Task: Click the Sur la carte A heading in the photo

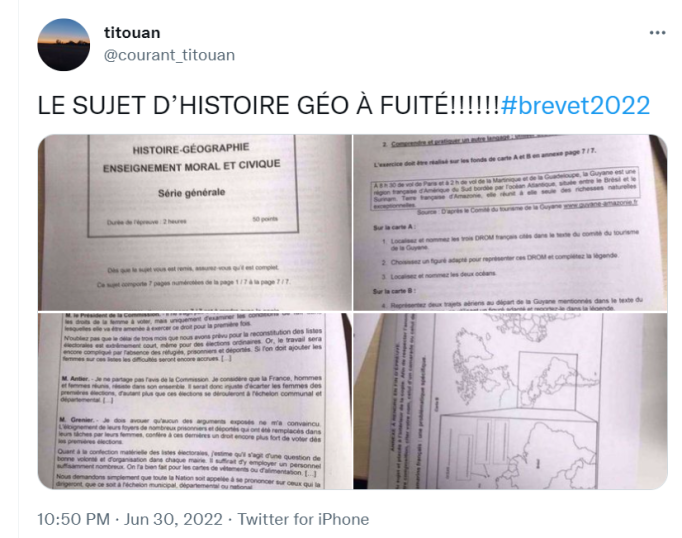Action: pyautogui.click(x=394, y=227)
